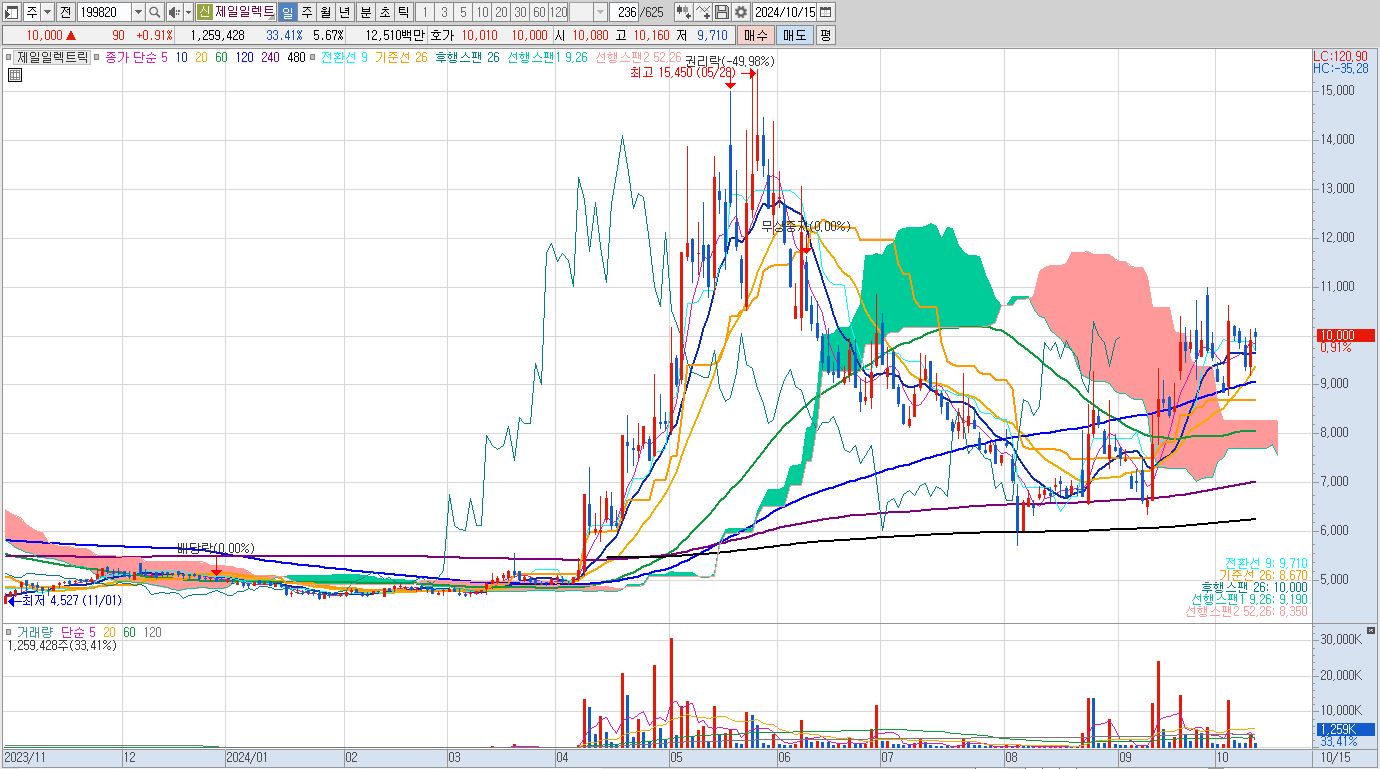Switch chart to 분 (minute) period

coord(365,12)
